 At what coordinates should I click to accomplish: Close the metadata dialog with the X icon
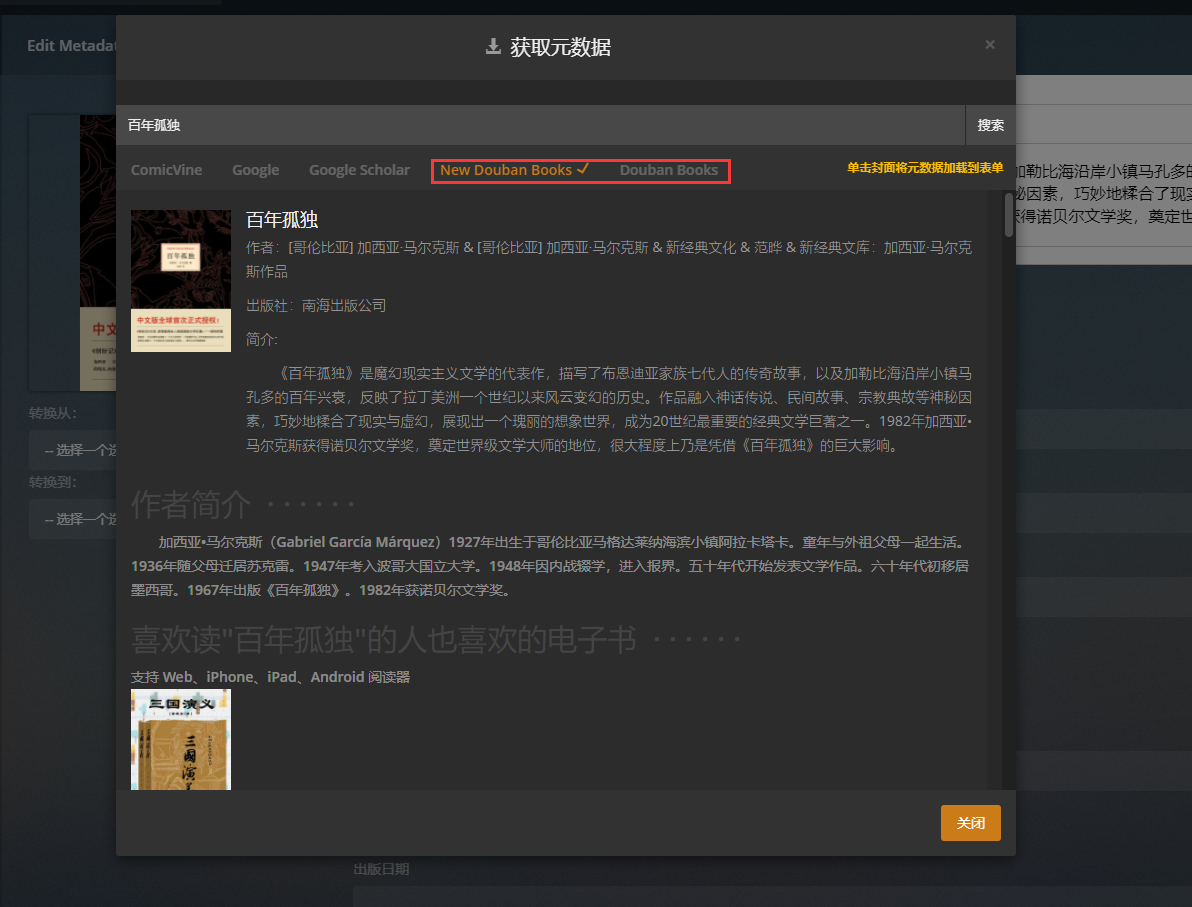click(989, 45)
